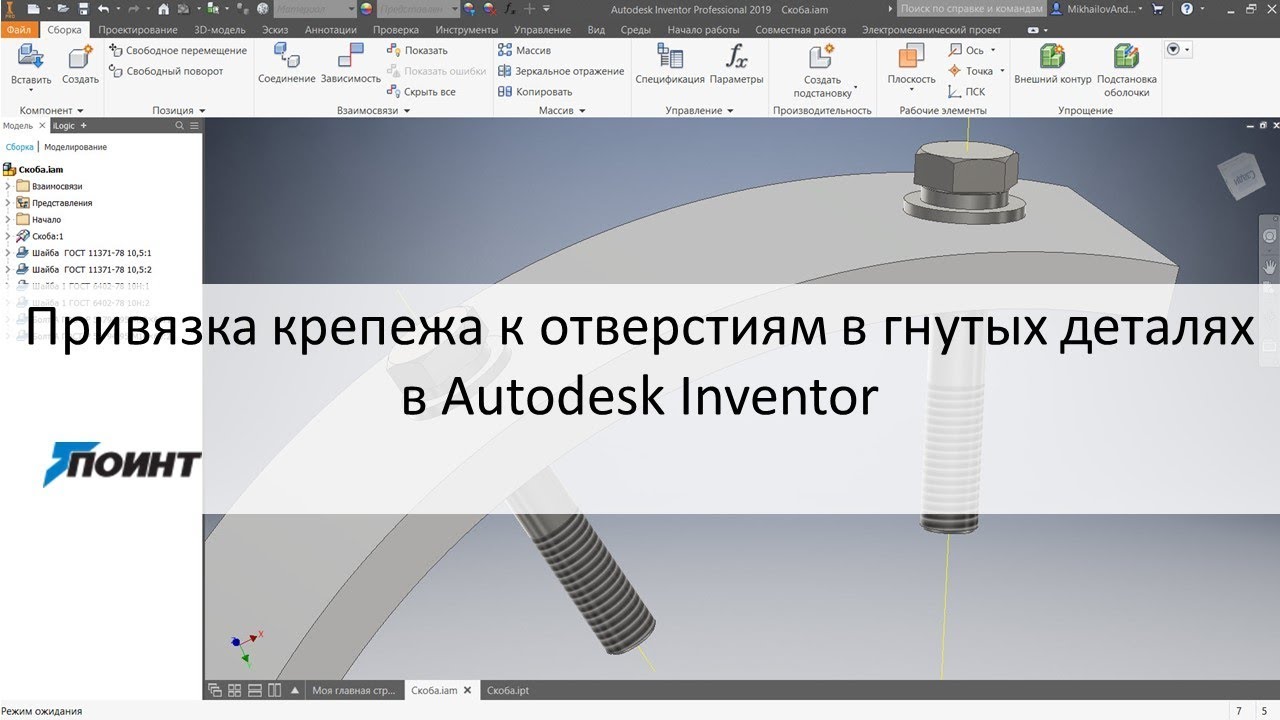Viewport: 1280px width, 720px height.
Task: Switch to the 3D-модель ribbon tab
Action: [220, 30]
